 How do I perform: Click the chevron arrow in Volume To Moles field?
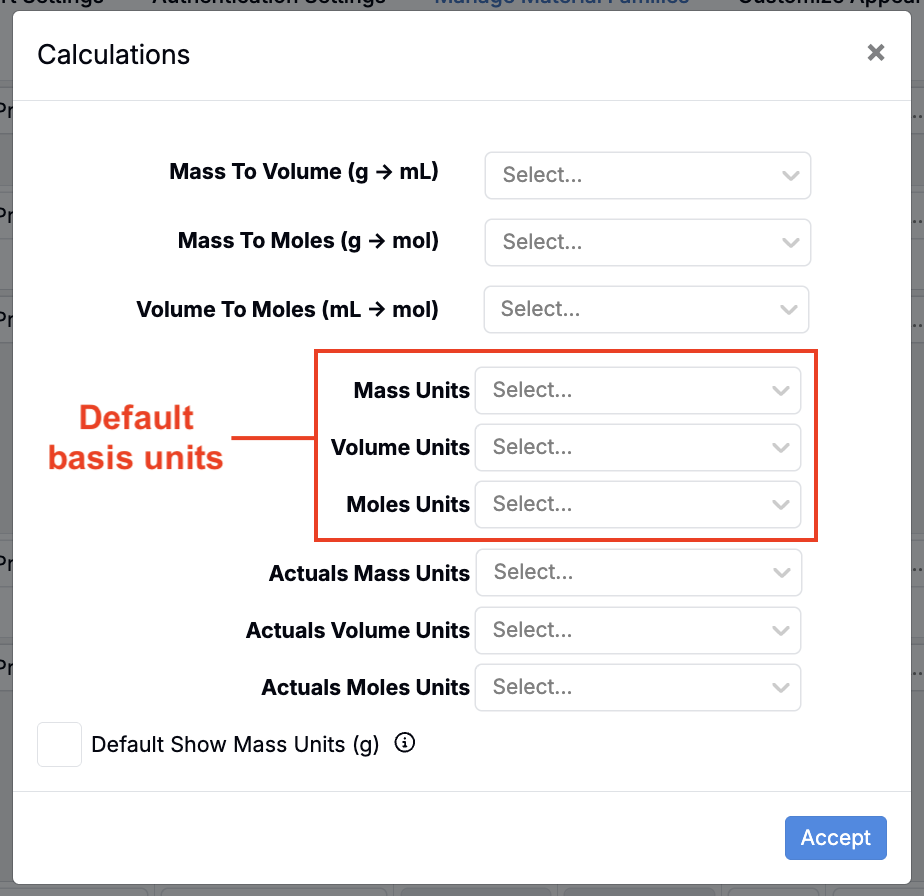tap(788, 310)
